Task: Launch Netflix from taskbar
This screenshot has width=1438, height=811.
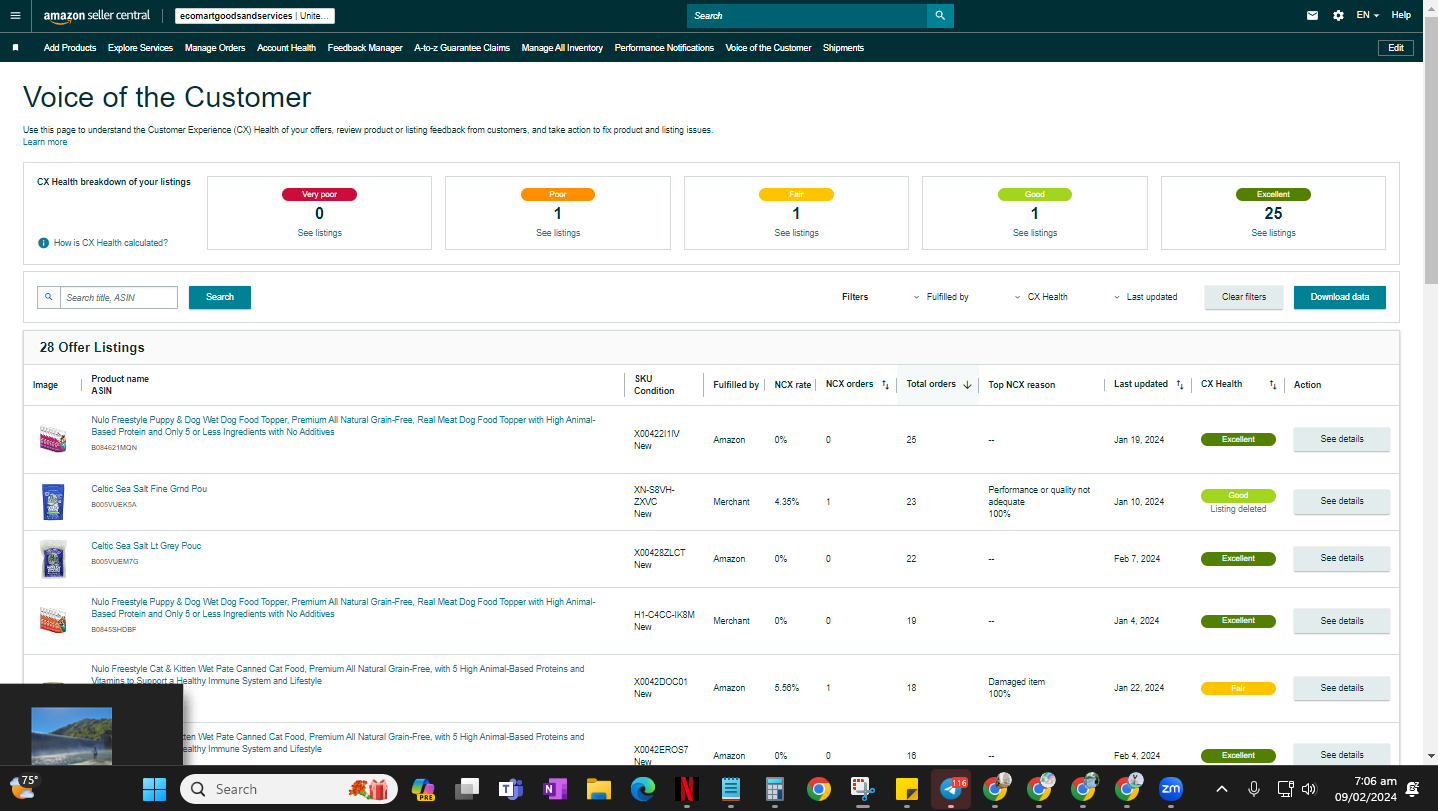Action: pos(686,789)
